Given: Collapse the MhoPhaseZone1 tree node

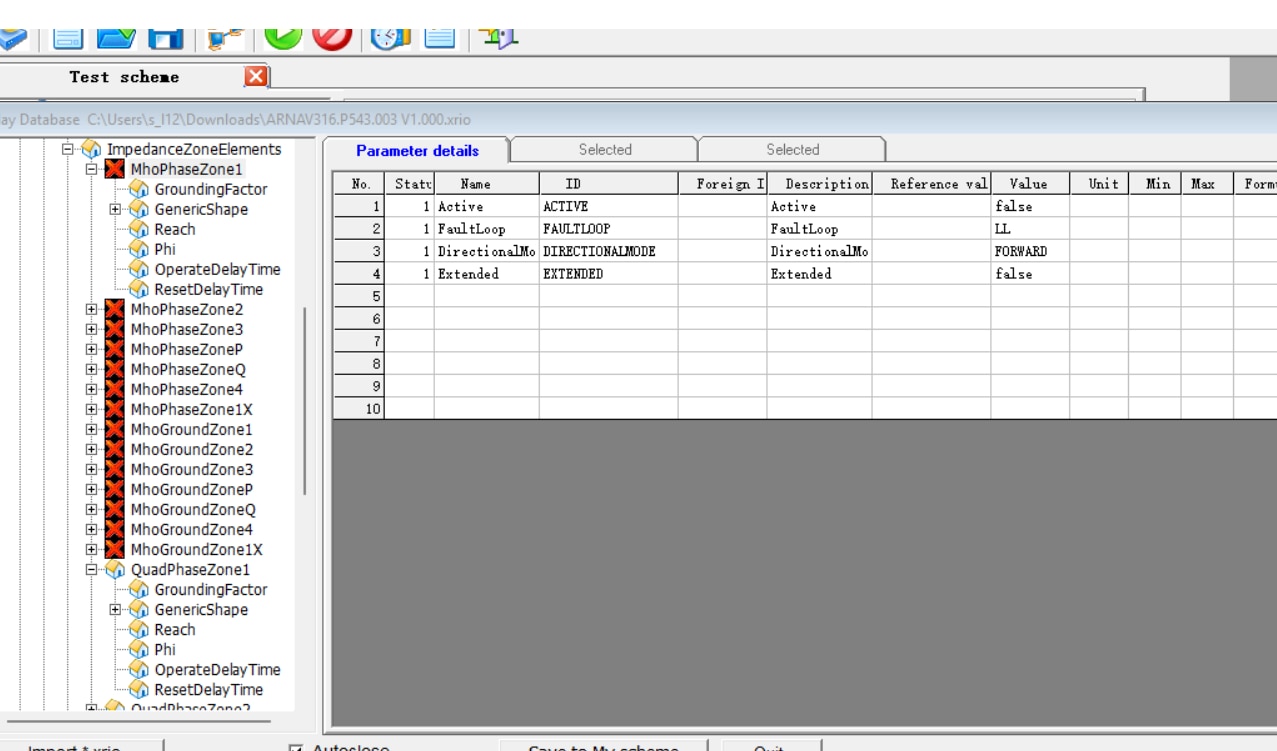Looking at the screenshot, I should (92, 169).
